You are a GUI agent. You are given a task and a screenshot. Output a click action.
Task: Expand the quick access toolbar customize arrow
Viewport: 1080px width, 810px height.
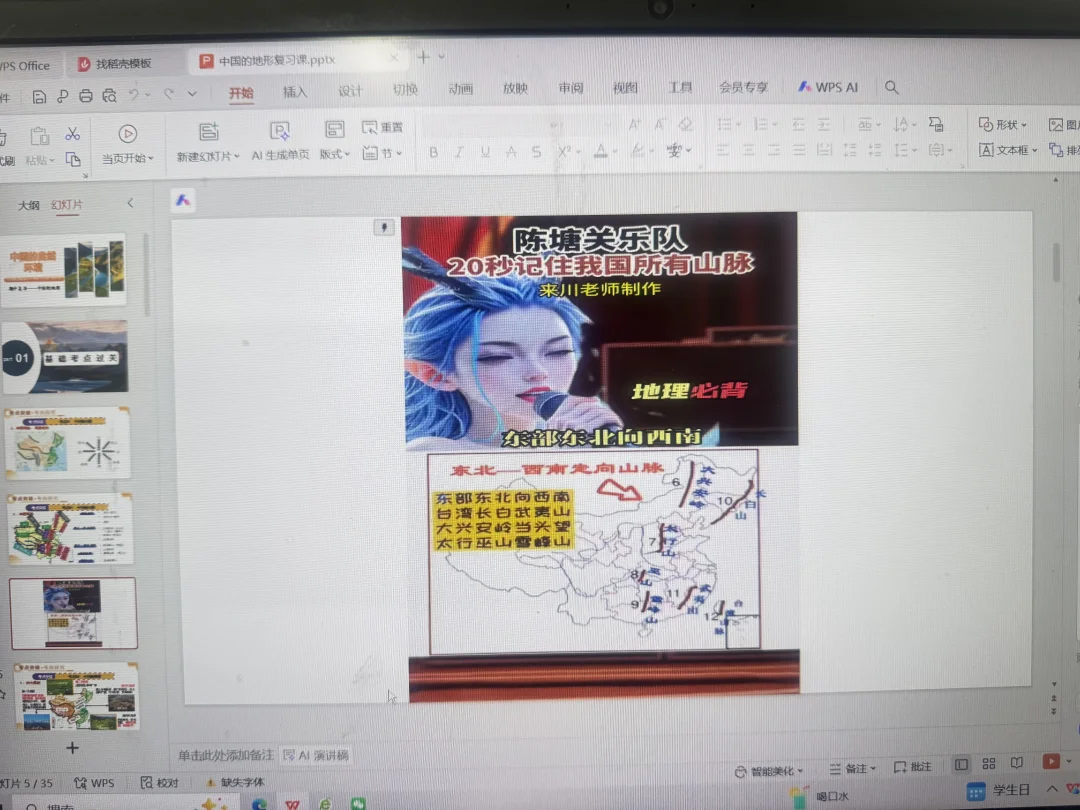192,94
